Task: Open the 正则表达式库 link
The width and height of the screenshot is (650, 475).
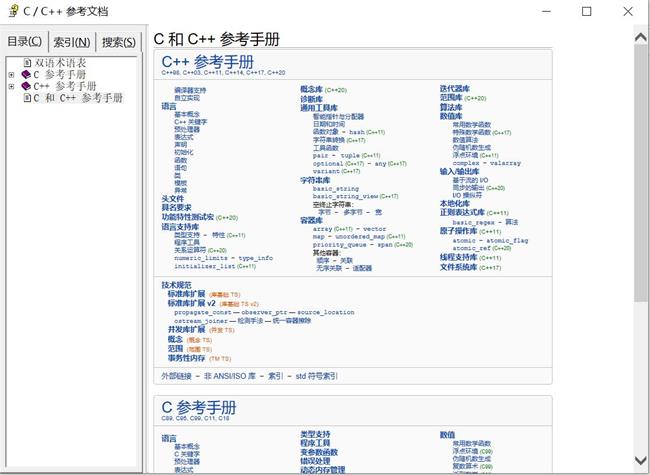Action: [463, 212]
